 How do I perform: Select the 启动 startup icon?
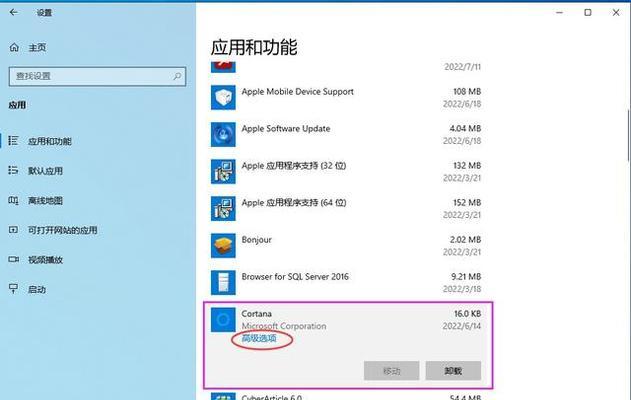point(13,289)
